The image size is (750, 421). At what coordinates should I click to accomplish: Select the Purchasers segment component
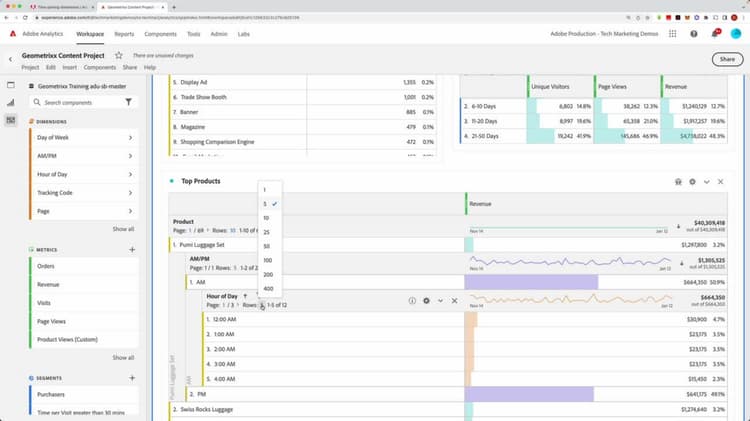pyautogui.click(x=84, y=394)
